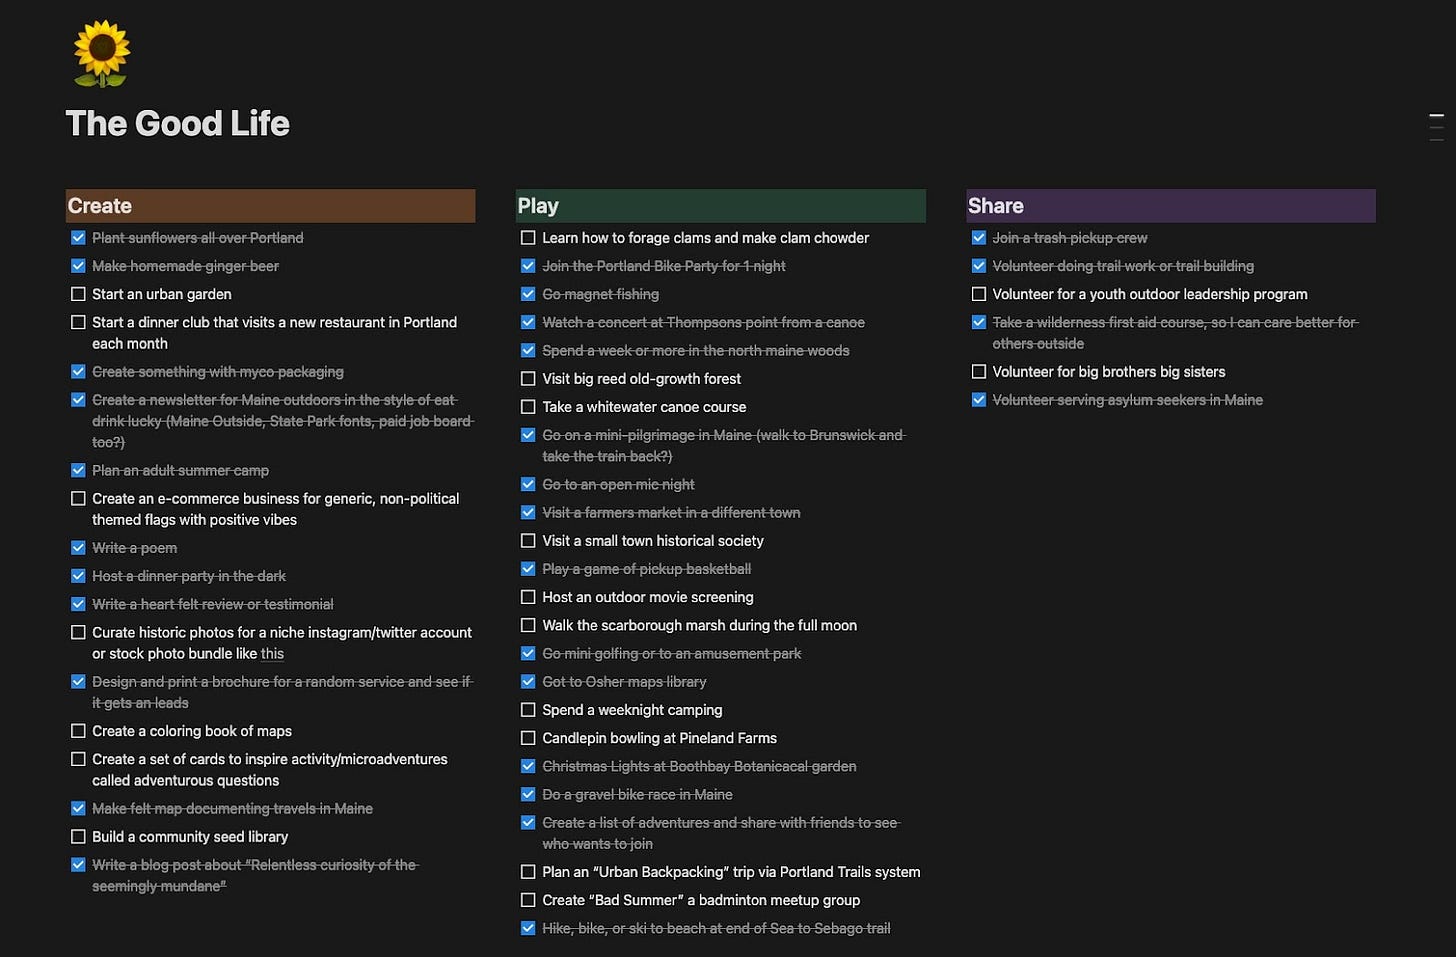The image size is (1456, 957).
Task: Uncheck 'Spend a week in north maine woods'
Action: [x=528, y=350]
